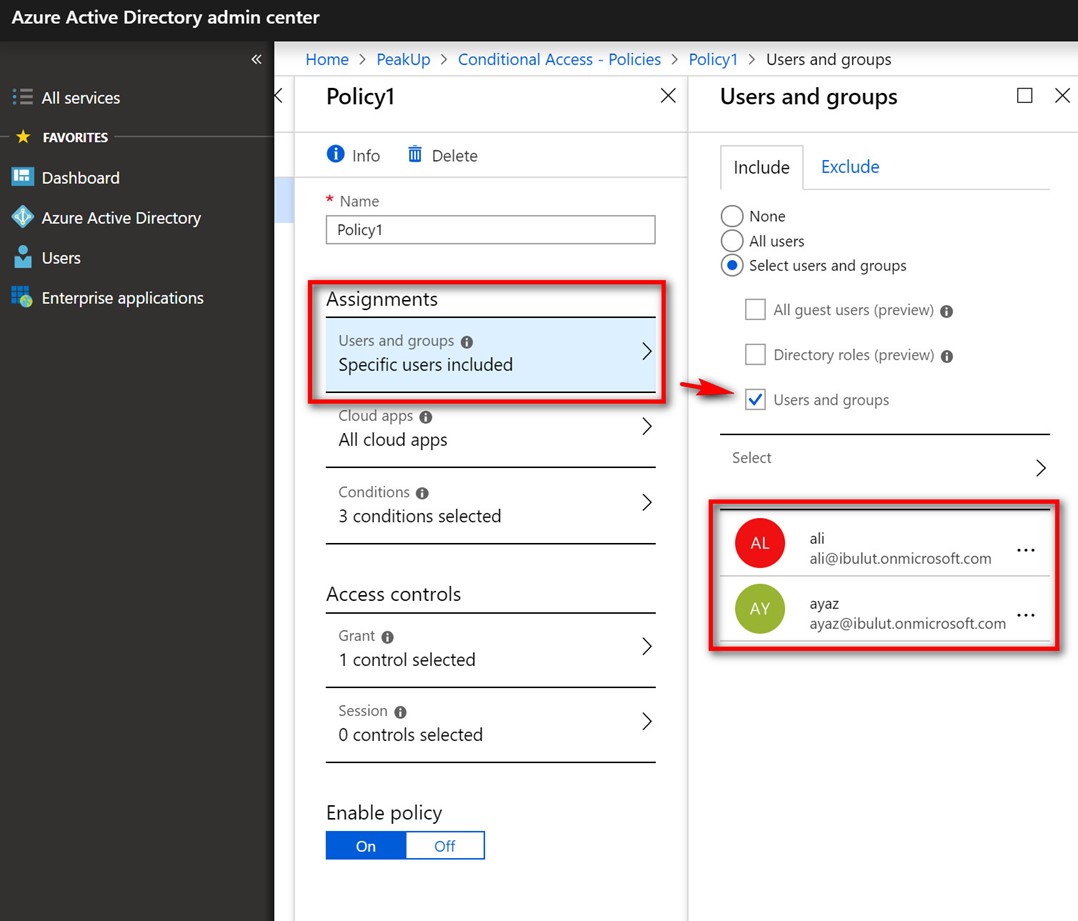This screenshot has height=921, width=1078.
Task: Open more options ellipsis for ayaz
Action: [x=1026, y=615]
